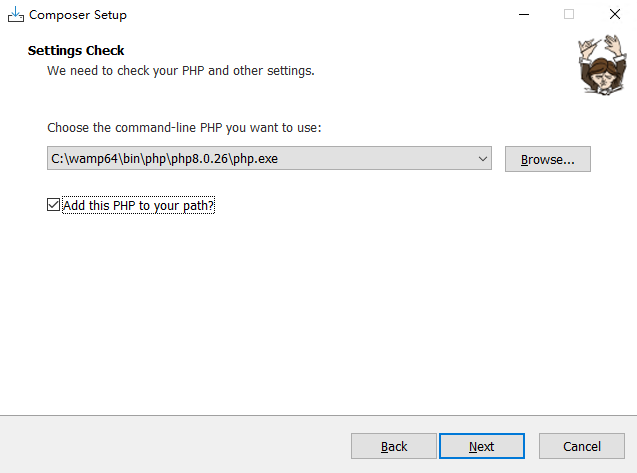637x473 pixels.
Task: Cancel the Composer installation
Action: click(x=581, y=446)
